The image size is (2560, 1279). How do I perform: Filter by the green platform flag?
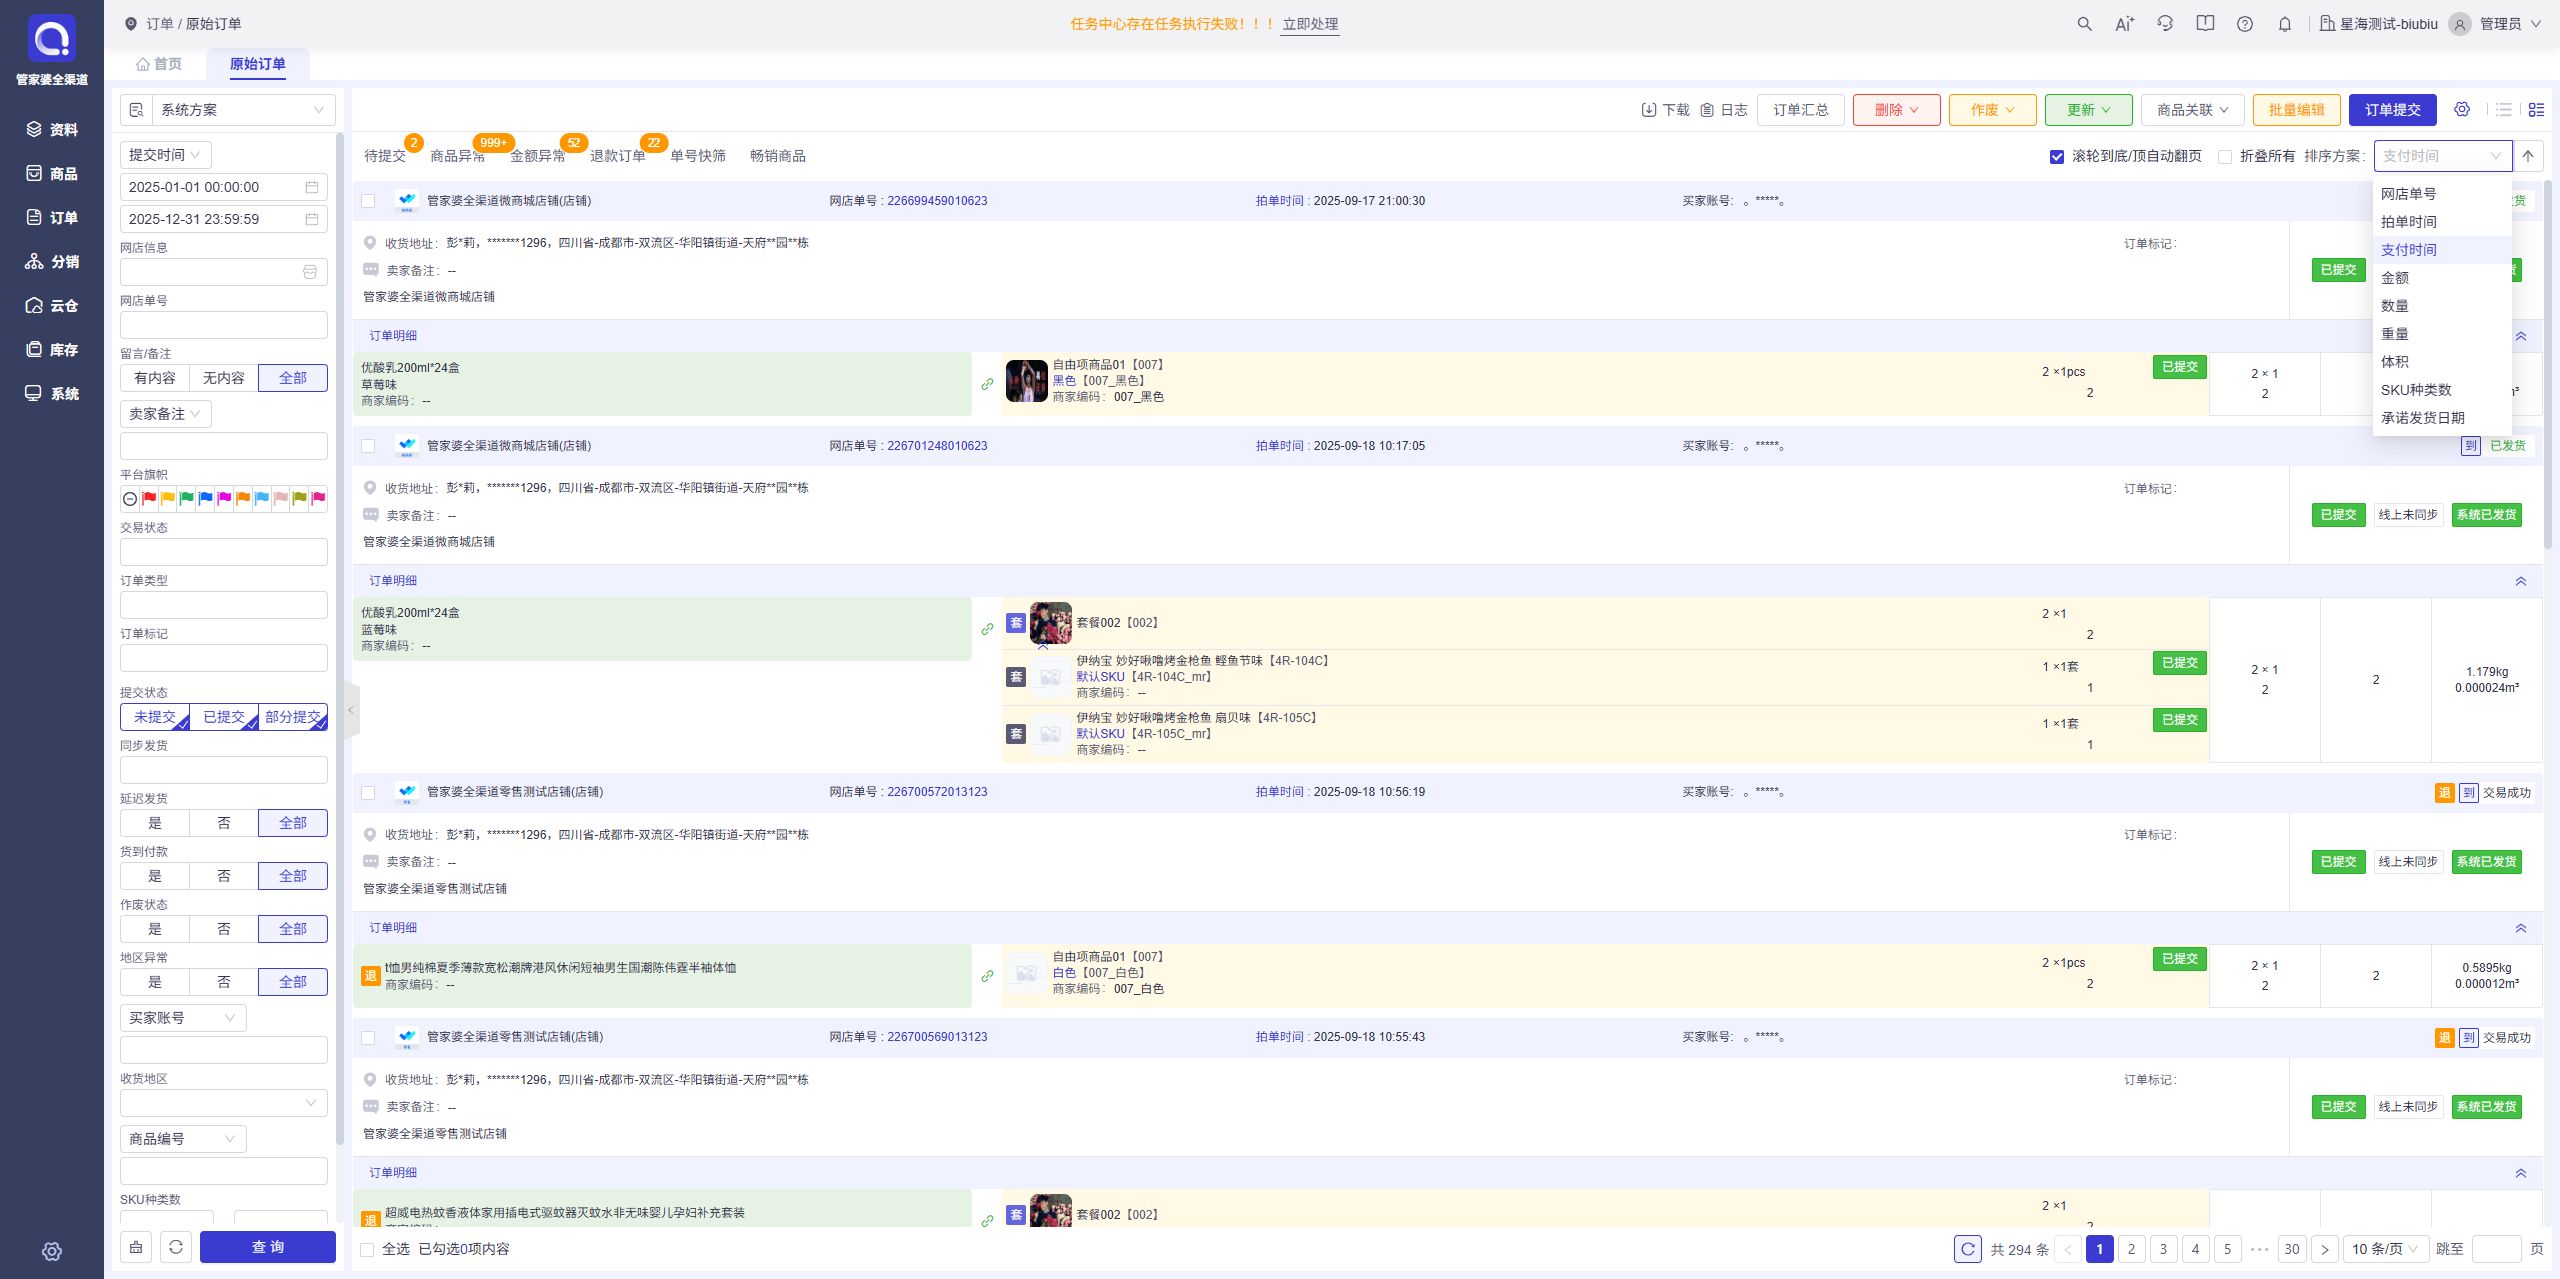(x=186, y=499)
